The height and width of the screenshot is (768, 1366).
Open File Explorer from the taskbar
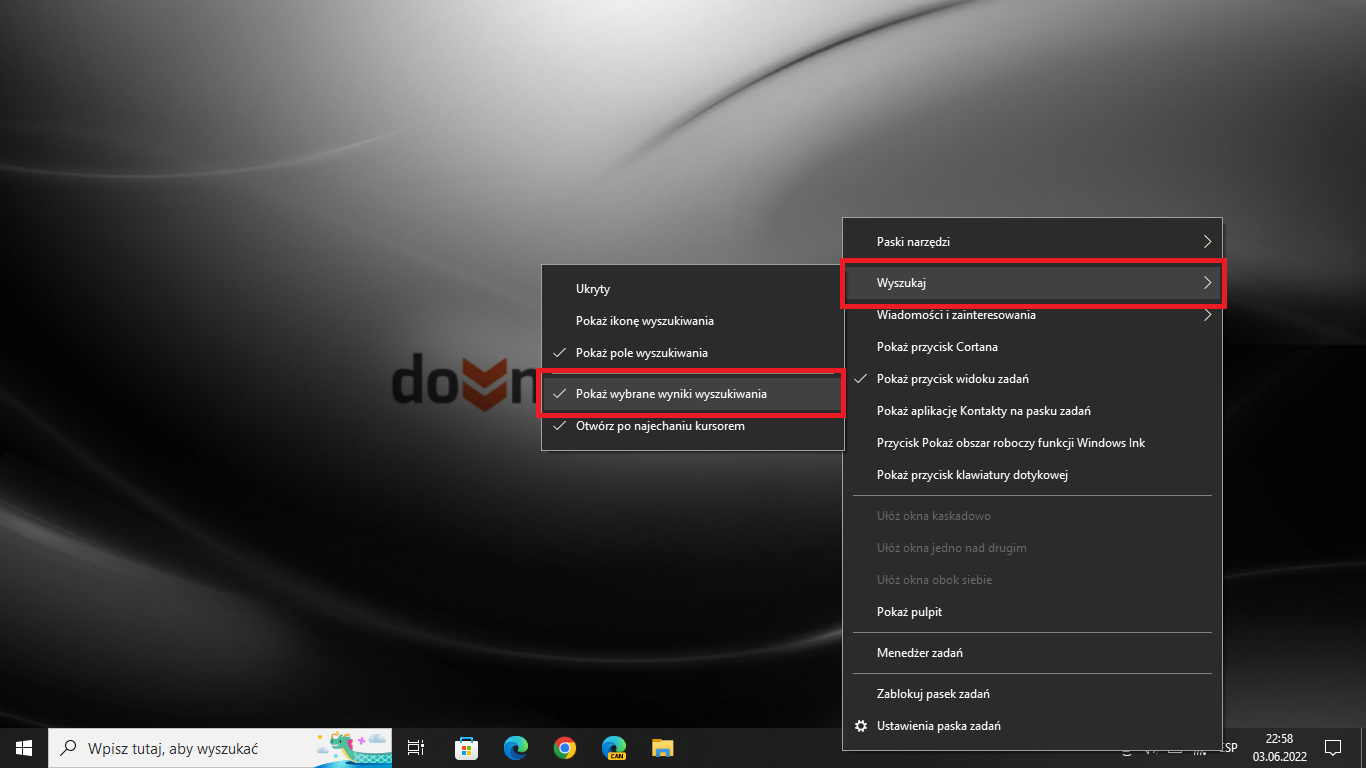coord(663,747)
